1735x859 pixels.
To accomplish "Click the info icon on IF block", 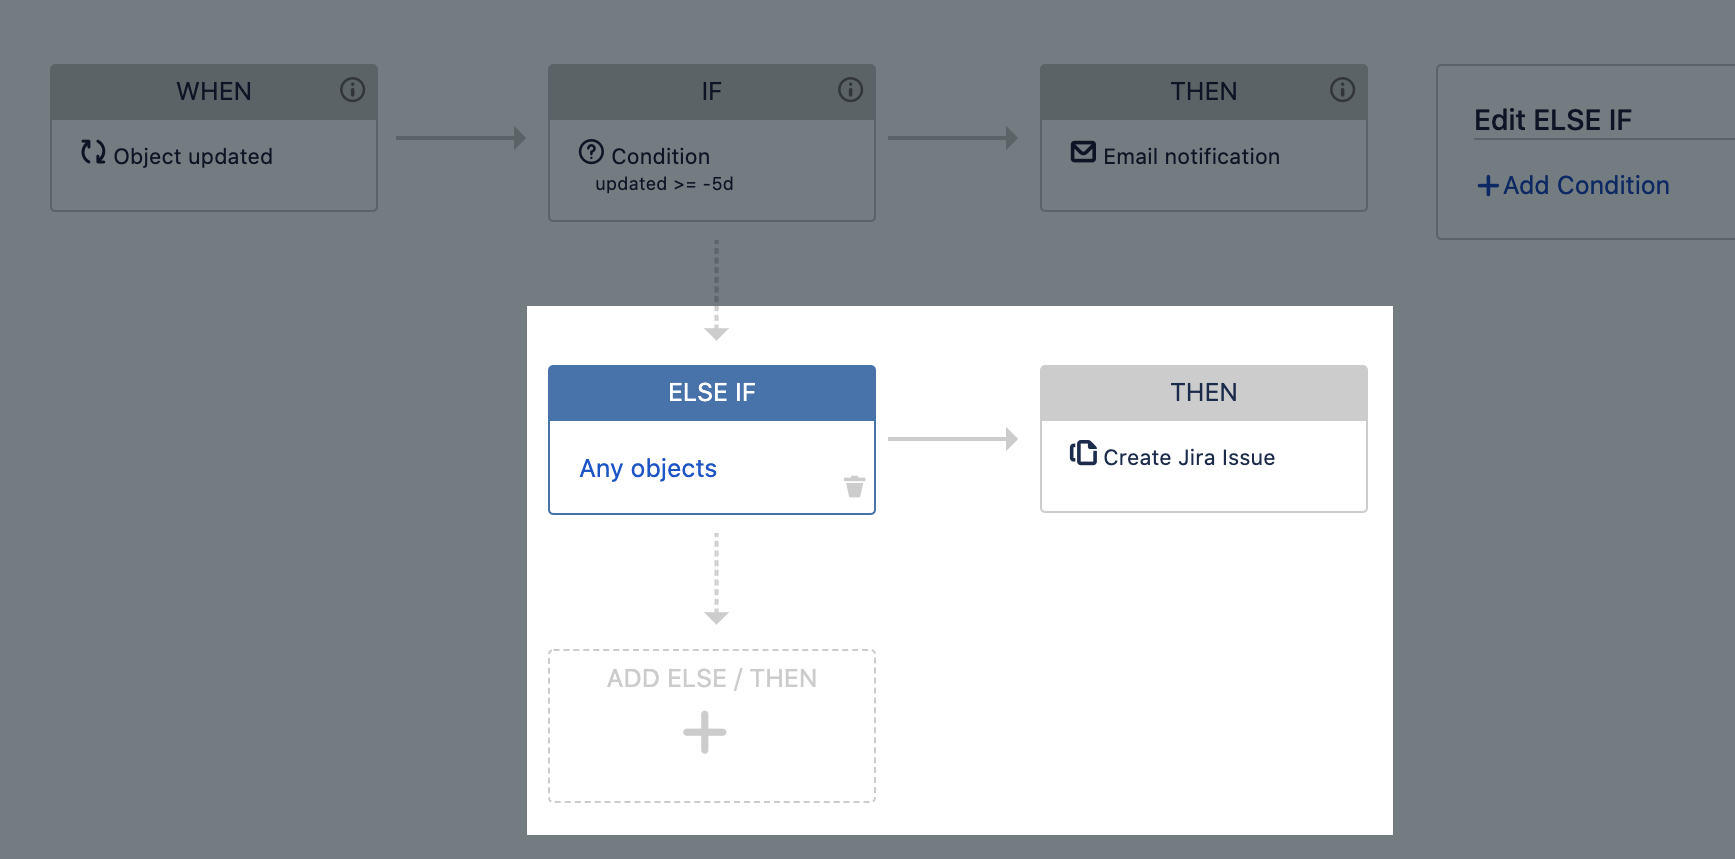I will 850,90.
